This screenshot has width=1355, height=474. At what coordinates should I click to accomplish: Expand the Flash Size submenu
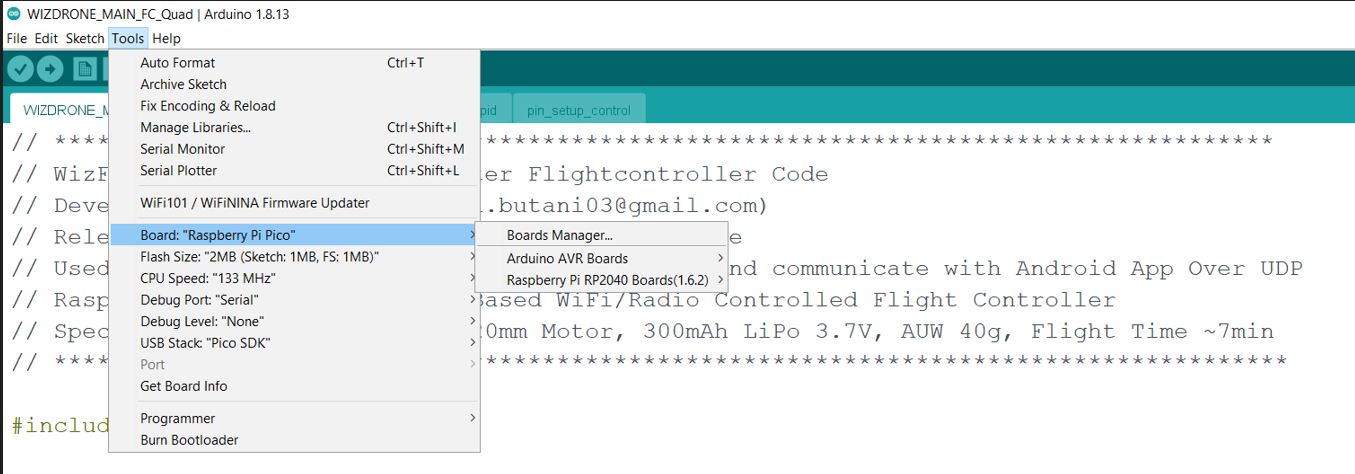tap(294, 257)
